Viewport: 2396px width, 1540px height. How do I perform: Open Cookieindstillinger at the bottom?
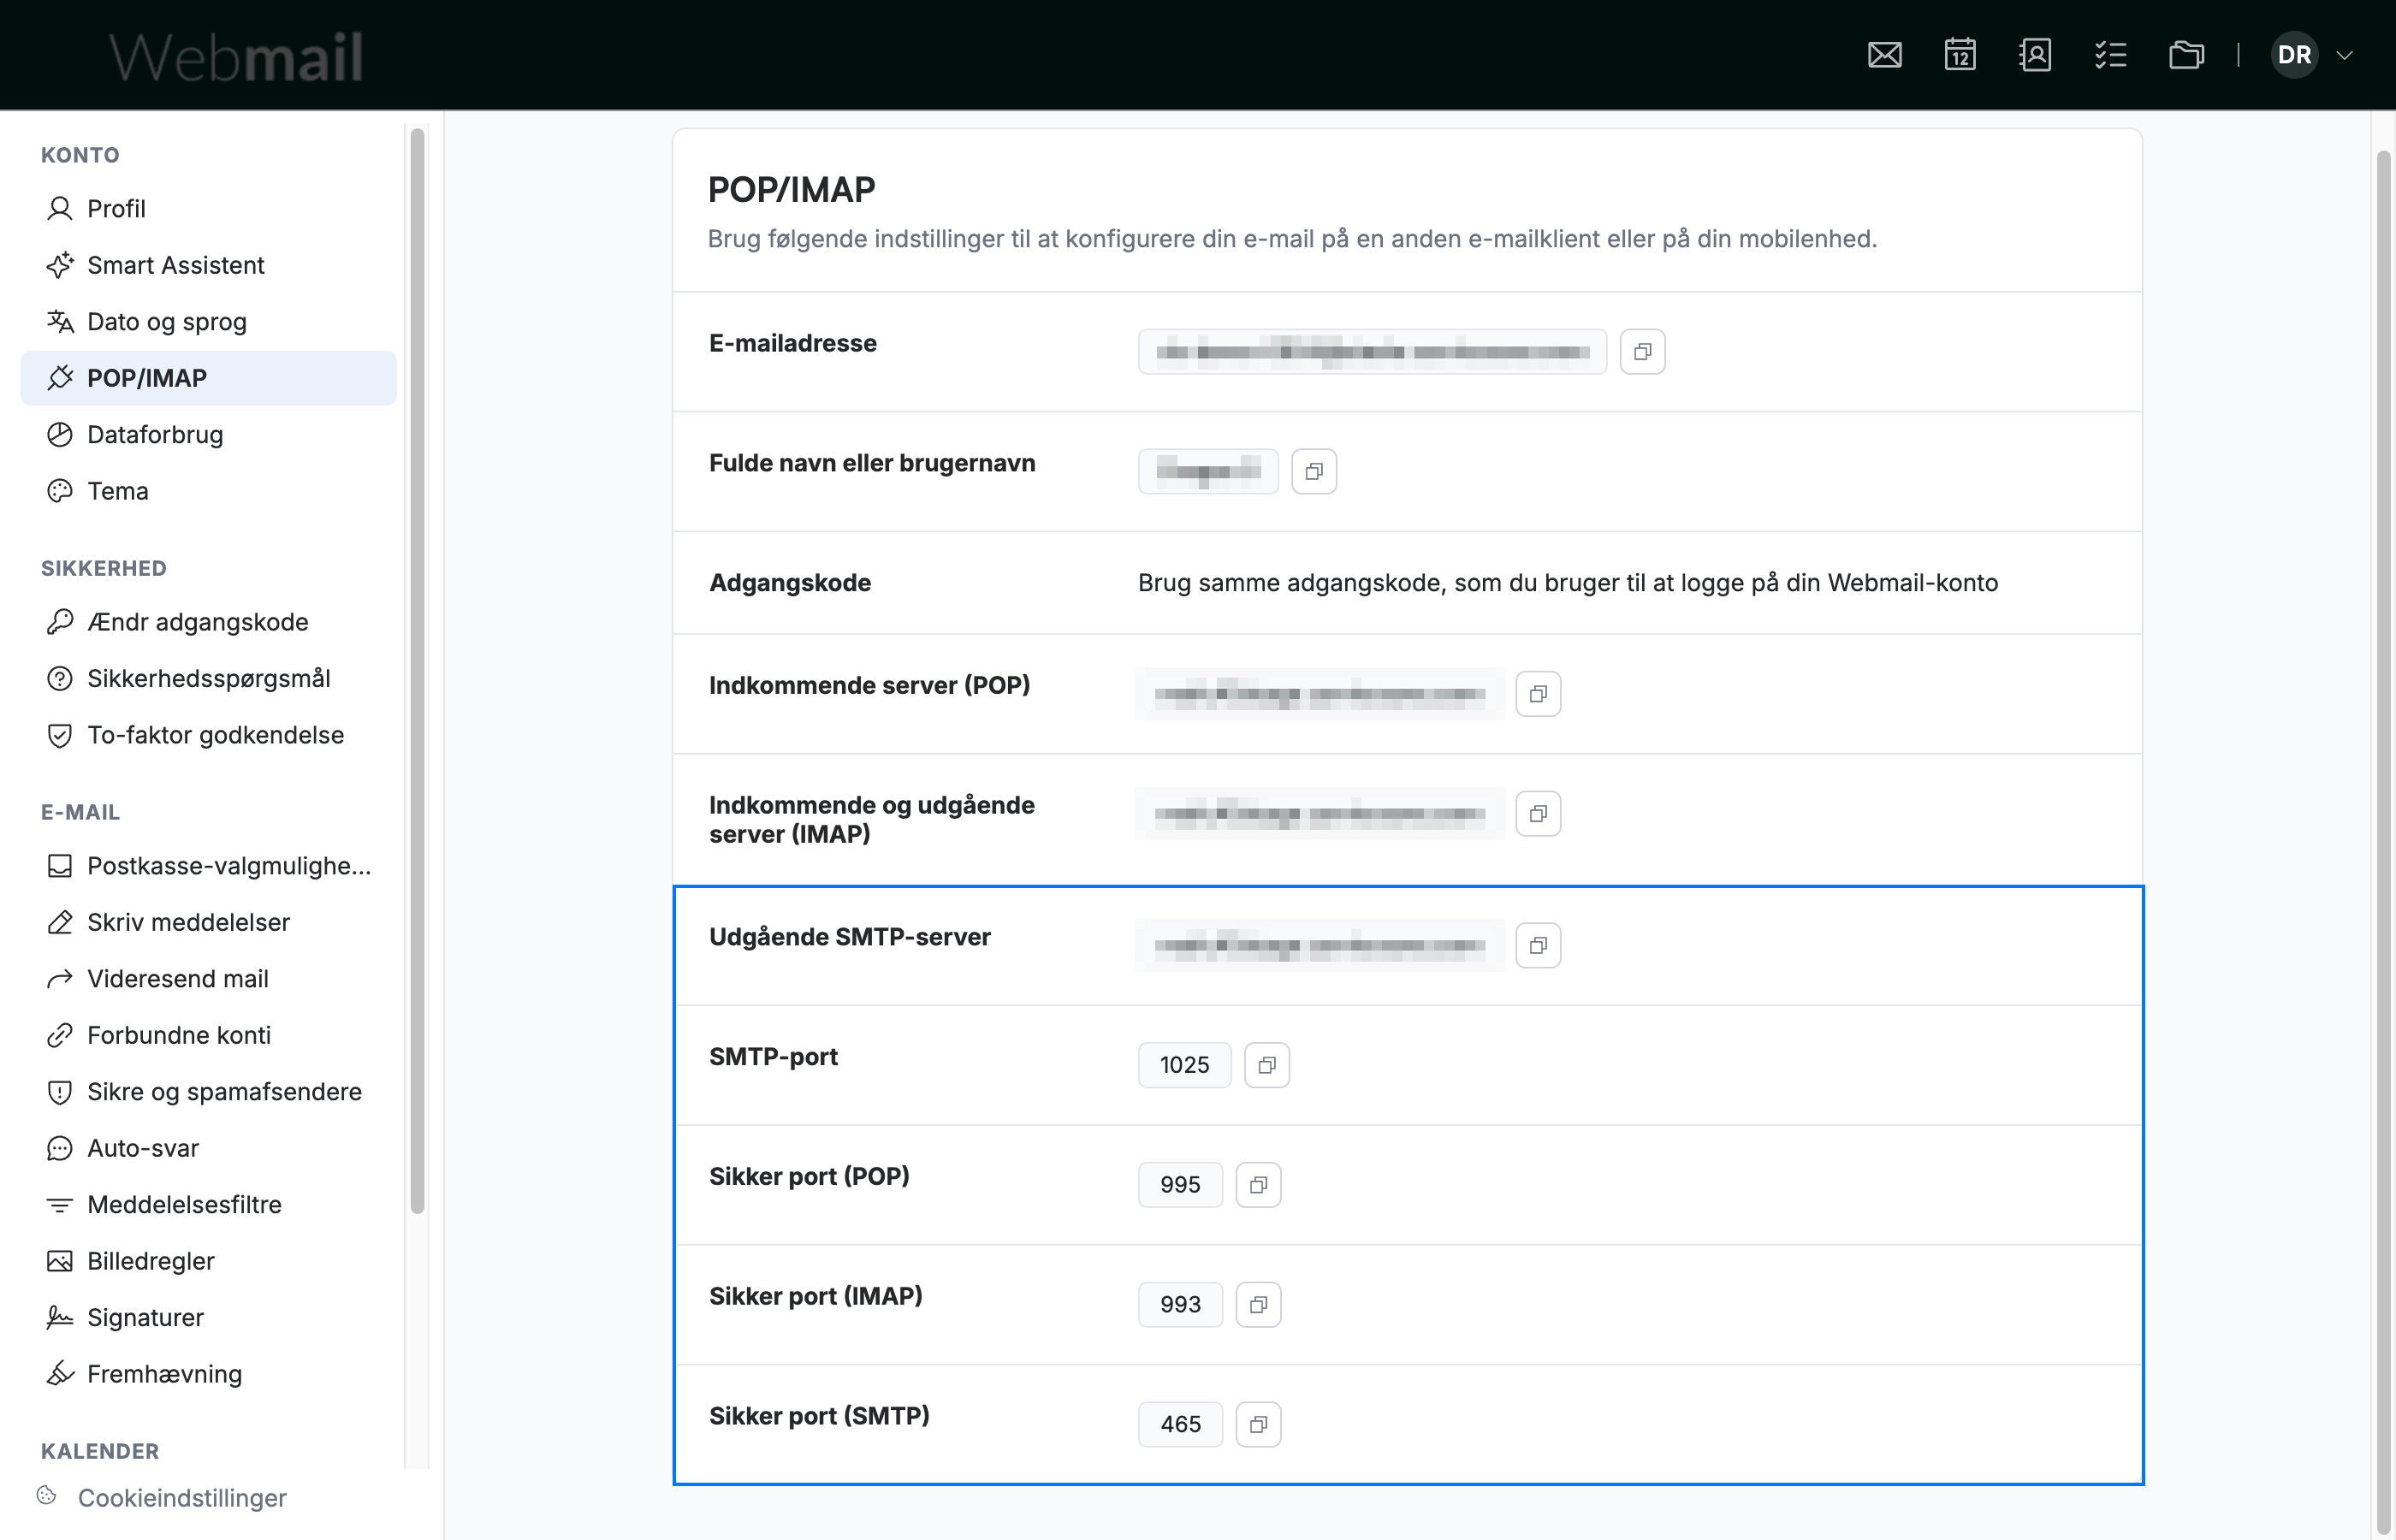(x=162, y=1498)
